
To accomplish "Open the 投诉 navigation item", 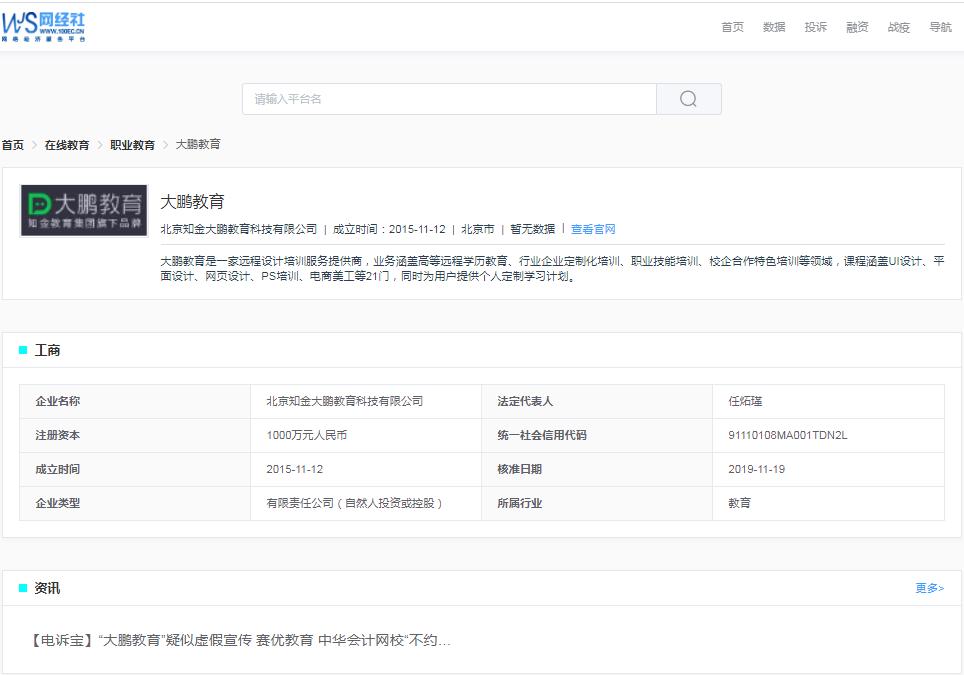I will pos(814,27).
